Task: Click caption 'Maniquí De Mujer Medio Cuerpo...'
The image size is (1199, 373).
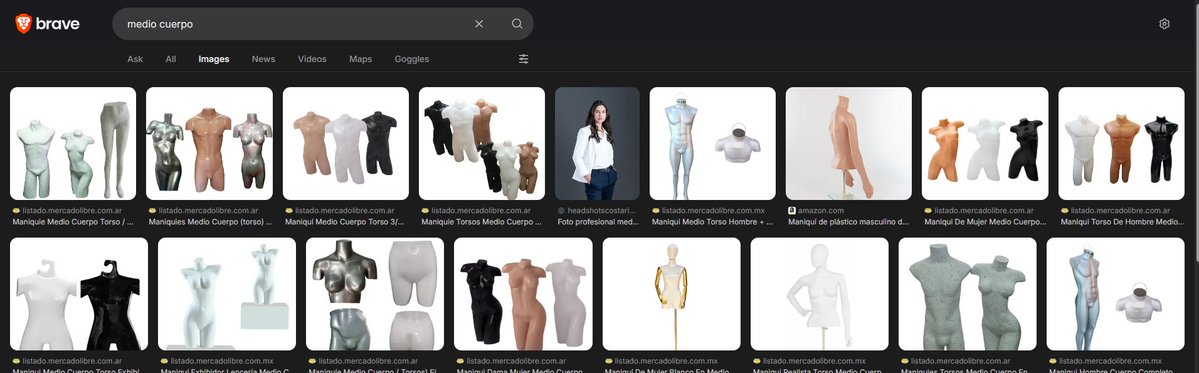Action: (x=985, y=222)
